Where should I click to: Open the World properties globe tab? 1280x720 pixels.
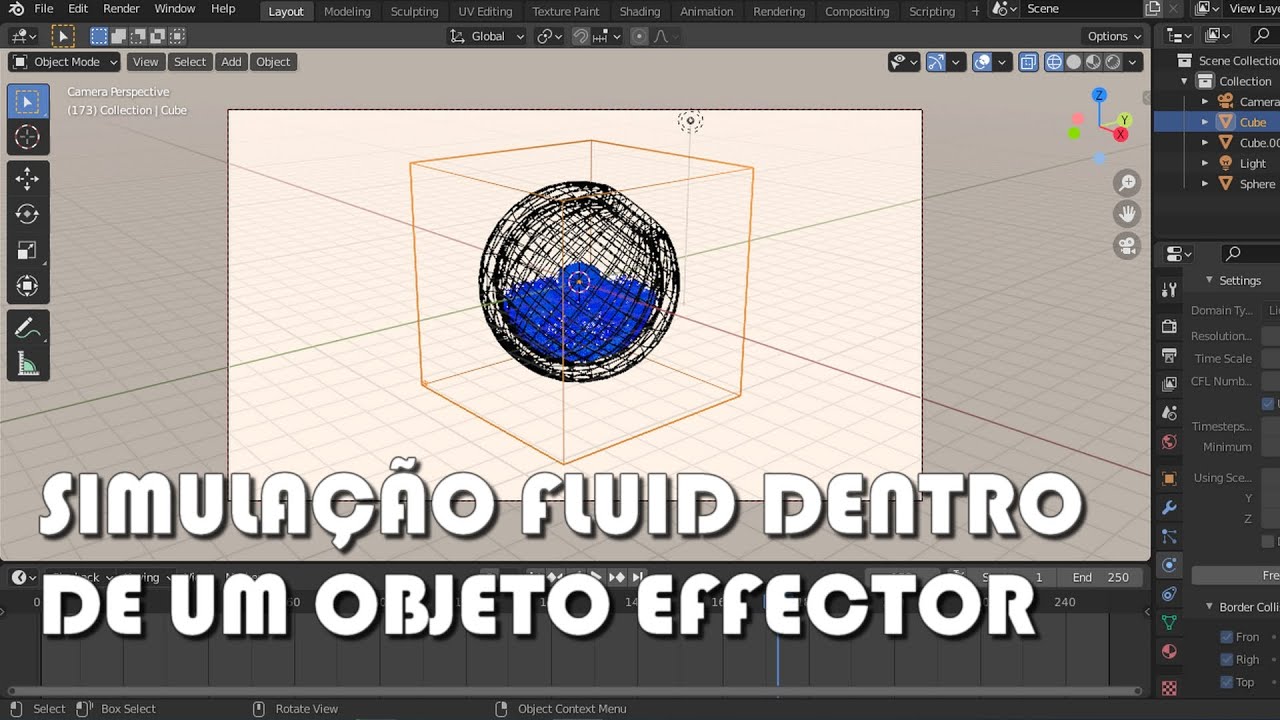[1169, 441]
